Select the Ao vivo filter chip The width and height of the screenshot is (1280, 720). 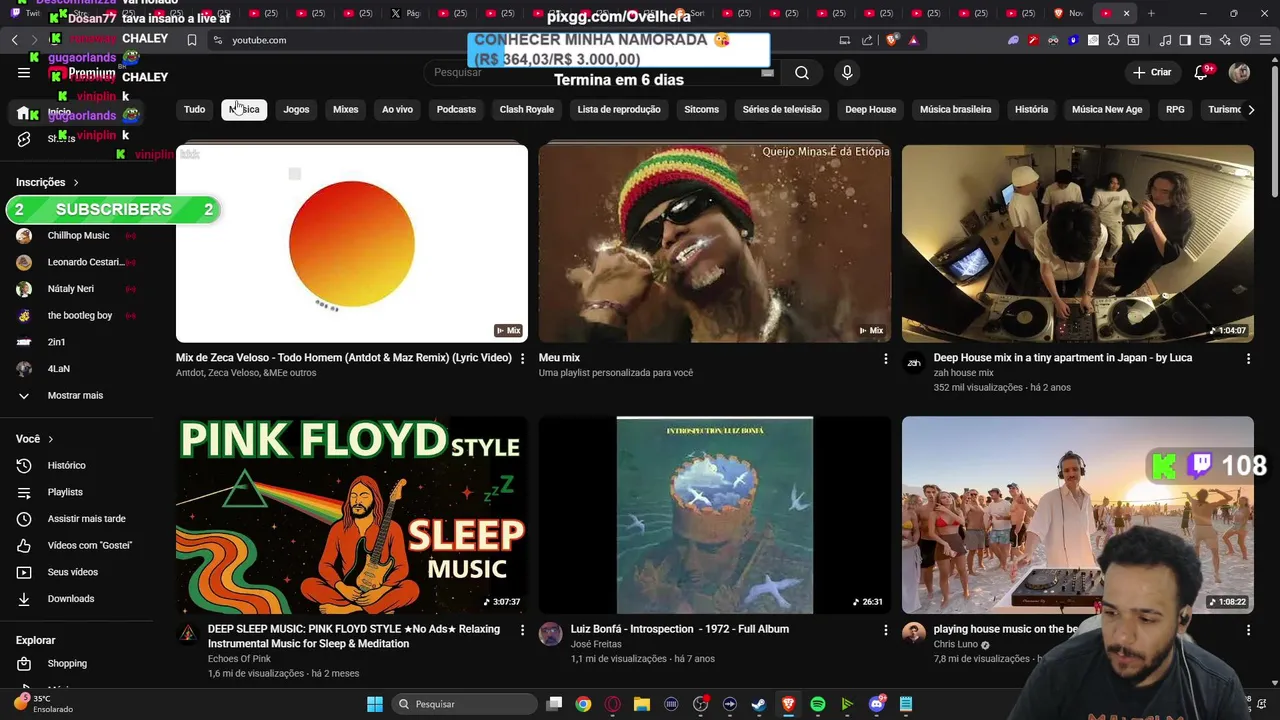(x=397, y=110)
